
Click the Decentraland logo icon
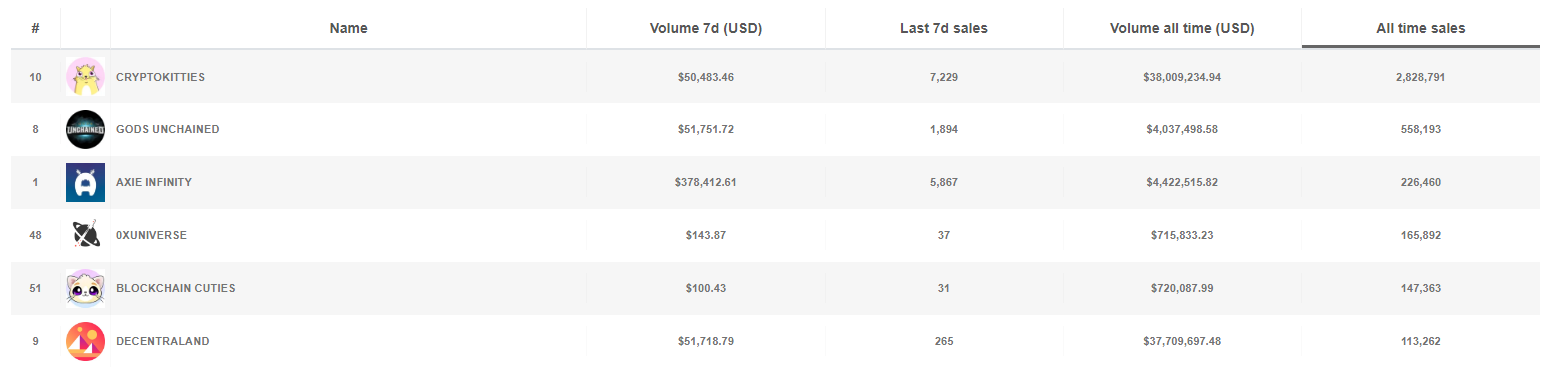(x=85, y=341)
